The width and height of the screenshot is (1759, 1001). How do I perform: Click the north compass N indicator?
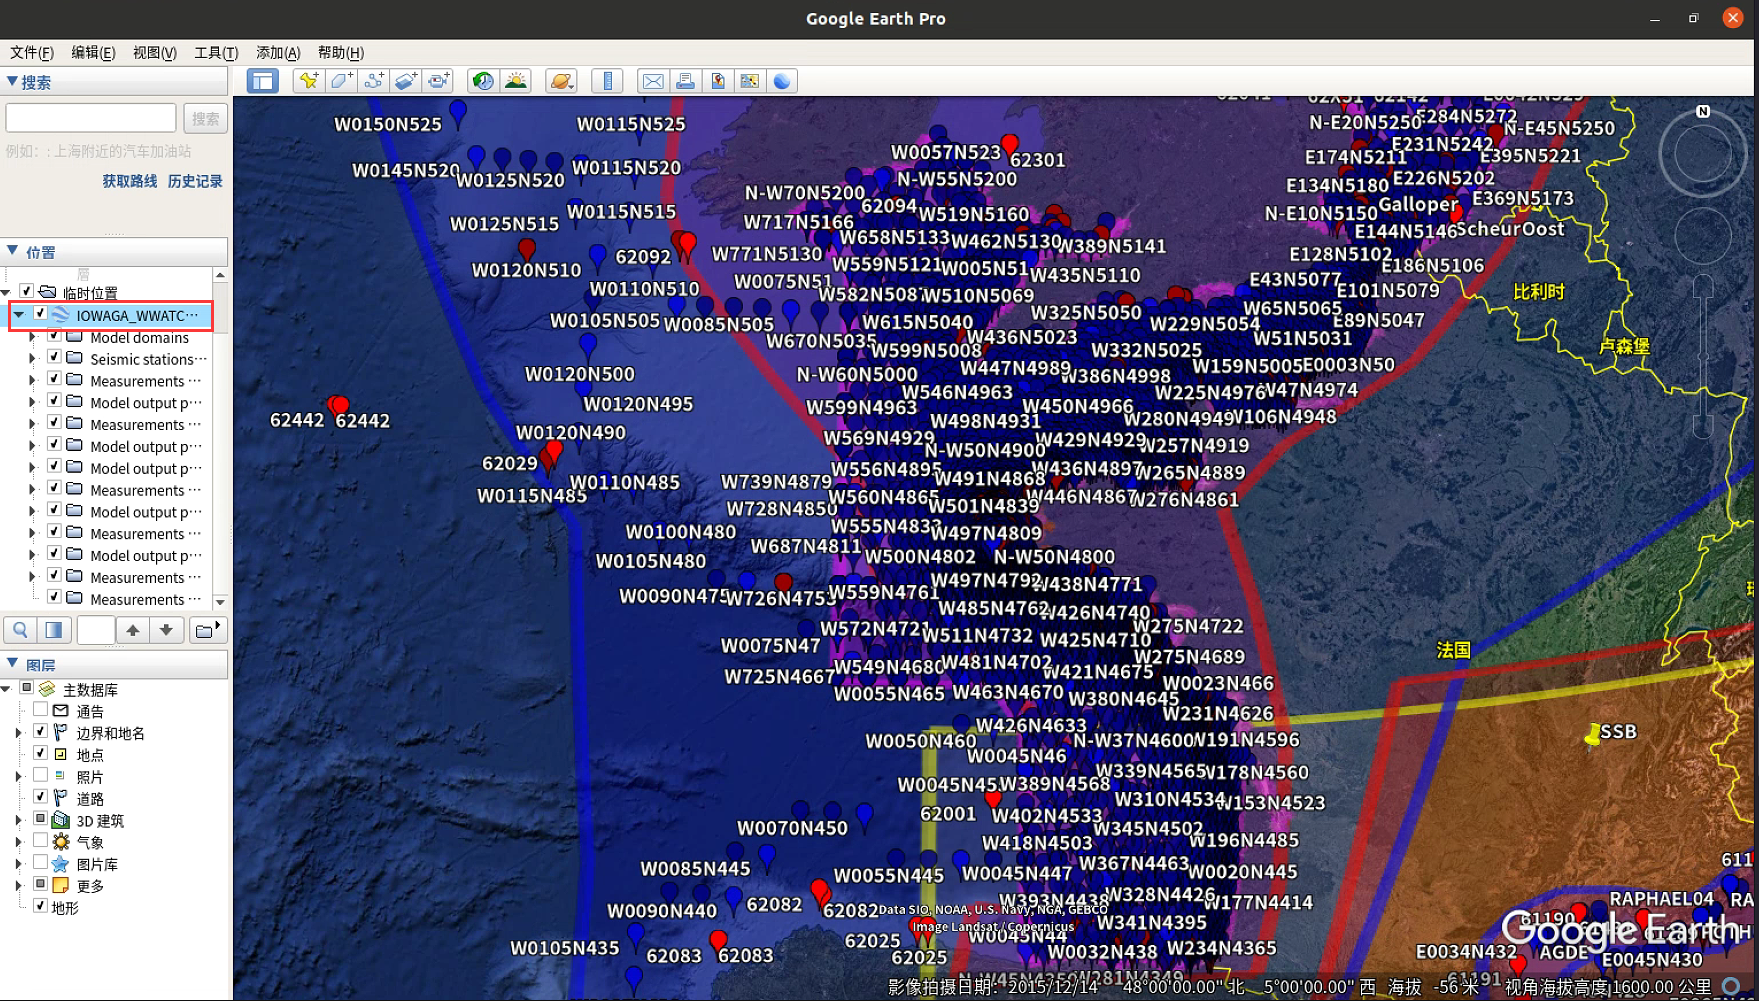click(x=1703, y=112)
